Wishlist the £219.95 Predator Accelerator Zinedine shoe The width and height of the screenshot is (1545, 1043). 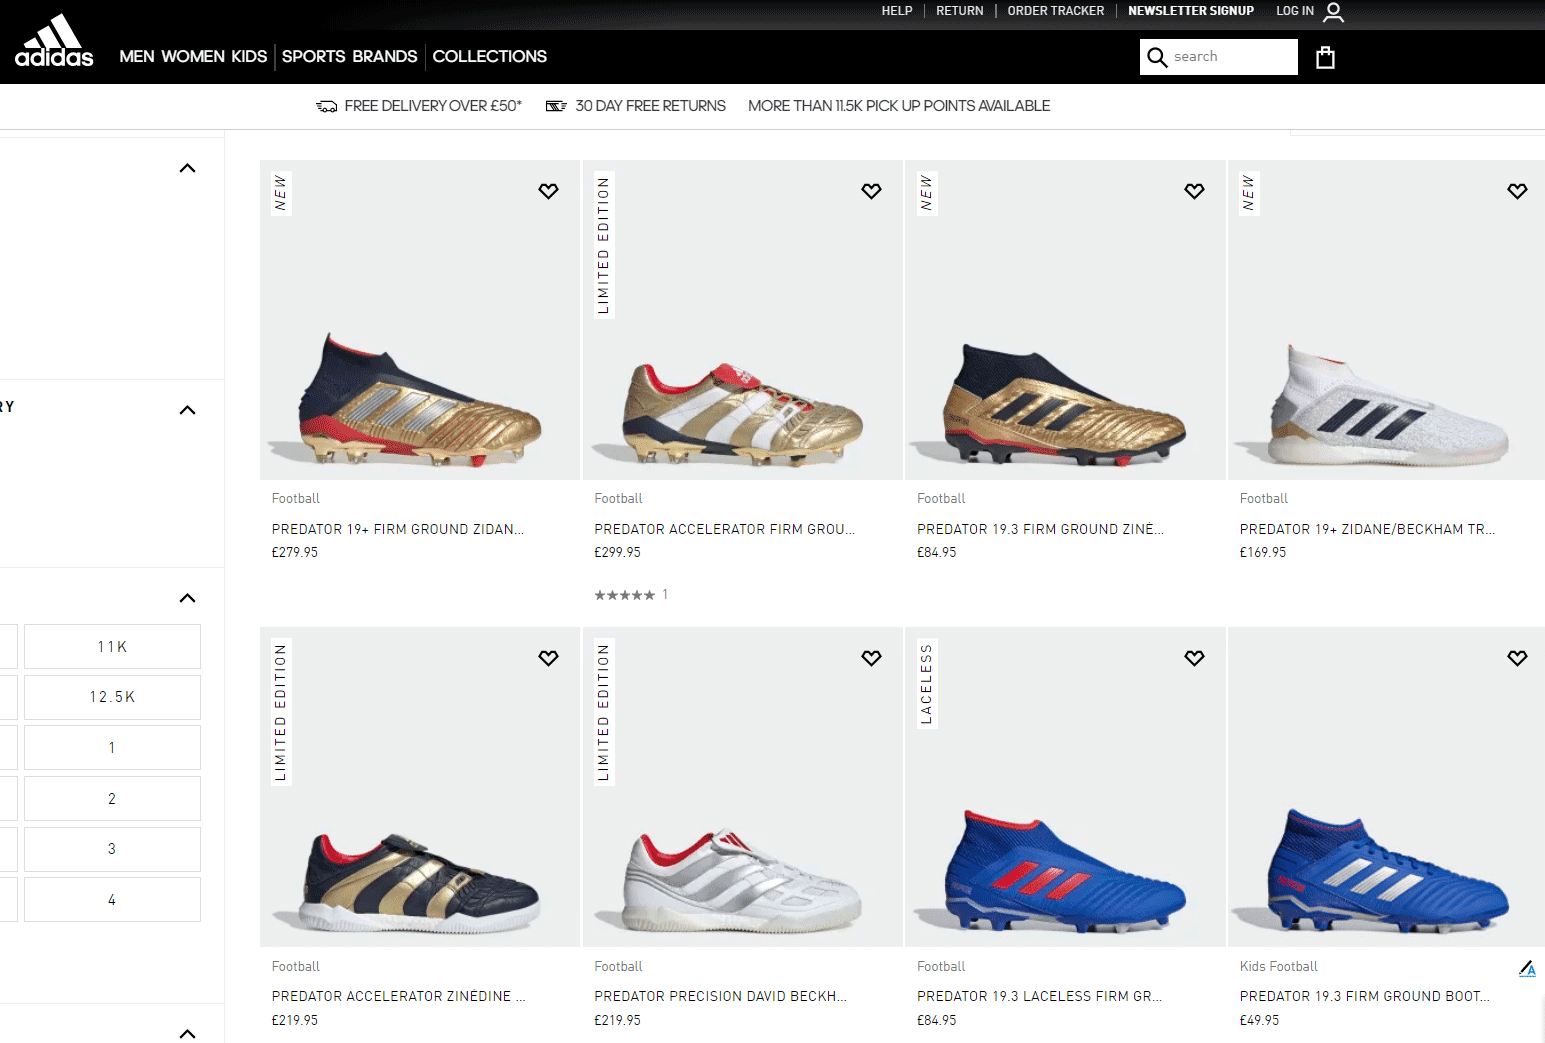pyautogui.click(x=548, y=658)
